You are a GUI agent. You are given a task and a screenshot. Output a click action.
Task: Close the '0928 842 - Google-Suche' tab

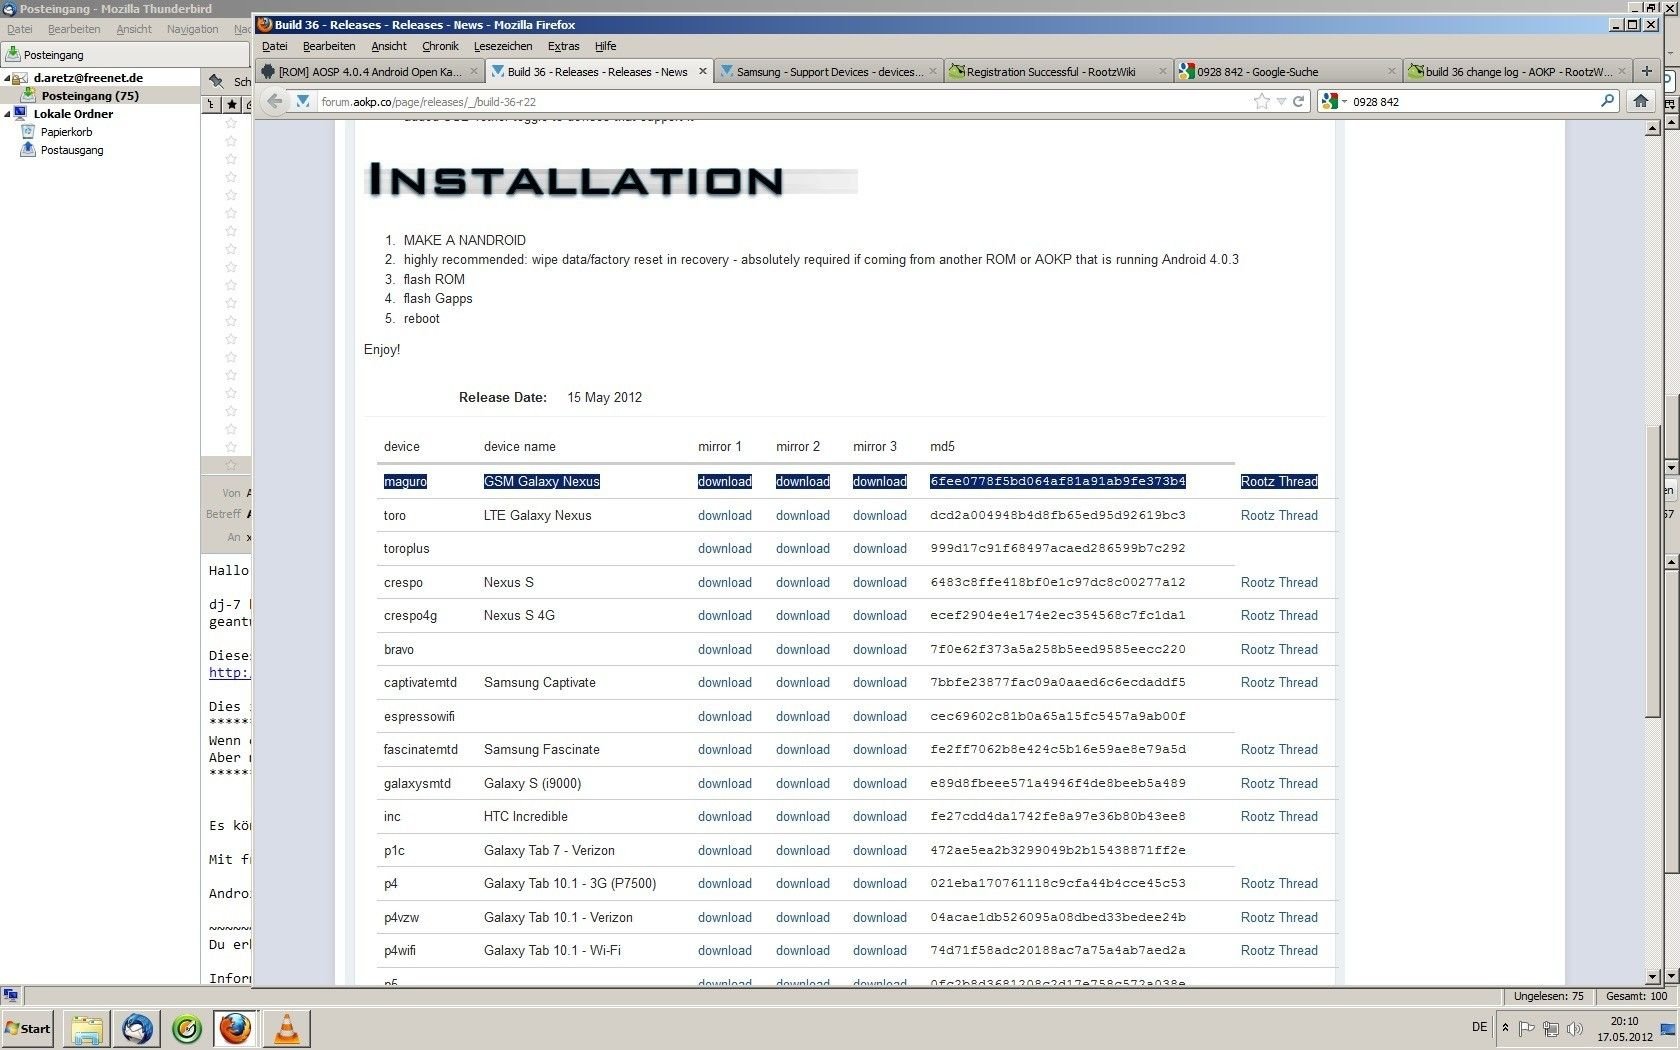pos(1391,71)
